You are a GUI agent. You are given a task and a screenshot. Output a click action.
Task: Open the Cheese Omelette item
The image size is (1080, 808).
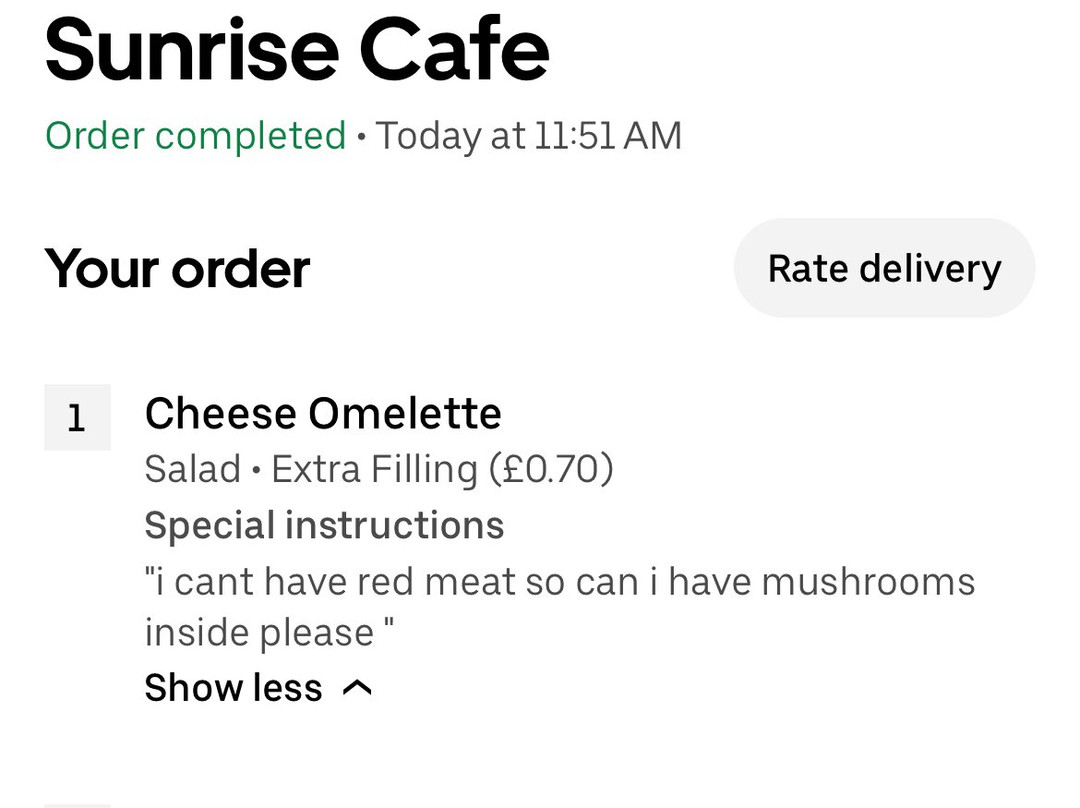coord(323,414)
